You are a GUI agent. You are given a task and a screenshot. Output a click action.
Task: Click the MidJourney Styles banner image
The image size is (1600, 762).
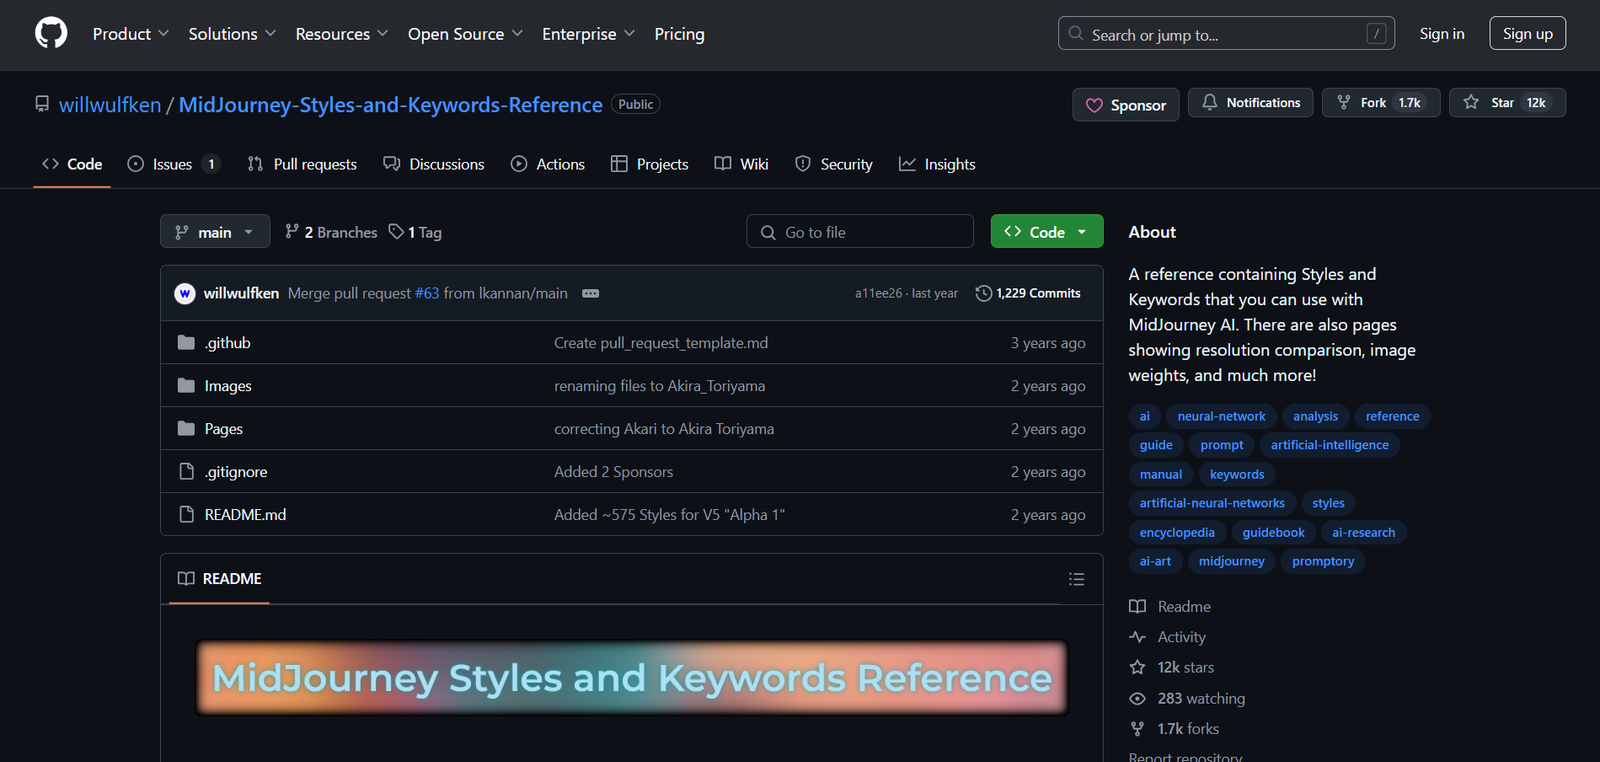click(x=632, y=678)
